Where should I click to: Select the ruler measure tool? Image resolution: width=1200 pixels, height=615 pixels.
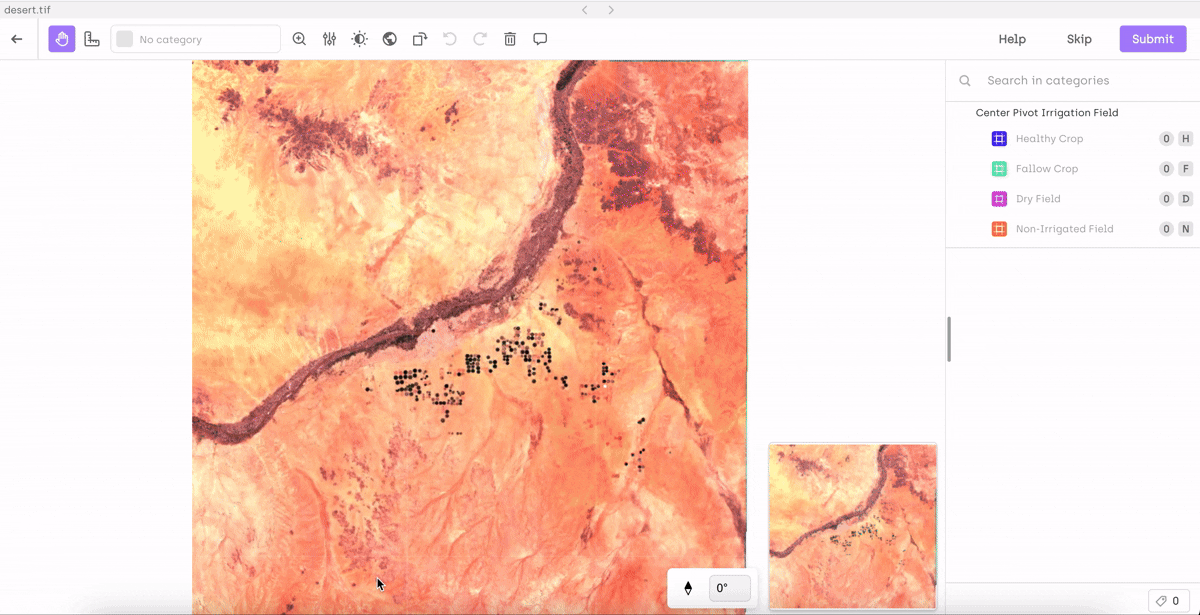pyautogui.click(x=92, y=39)
